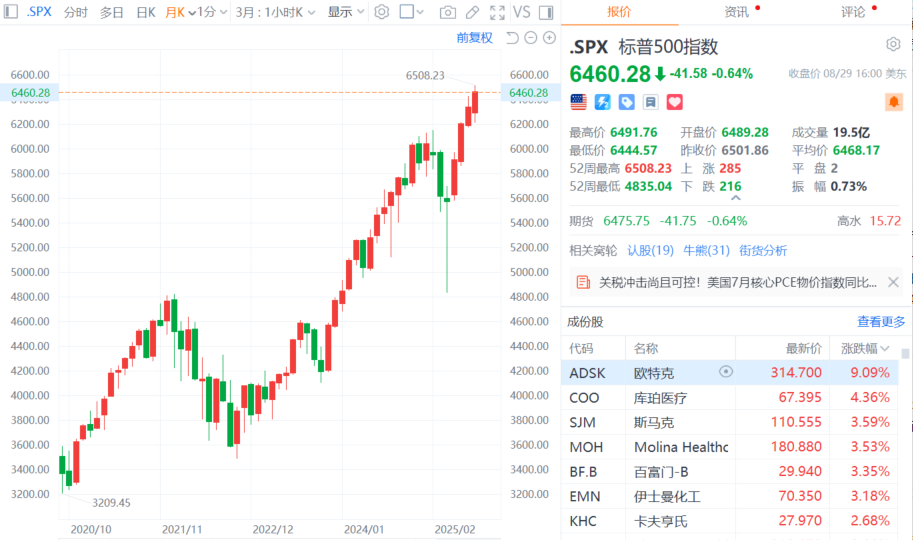Screen dimensions: 913x540
Task: Zoom out the chart with minus icon
Action: [530, 38]
